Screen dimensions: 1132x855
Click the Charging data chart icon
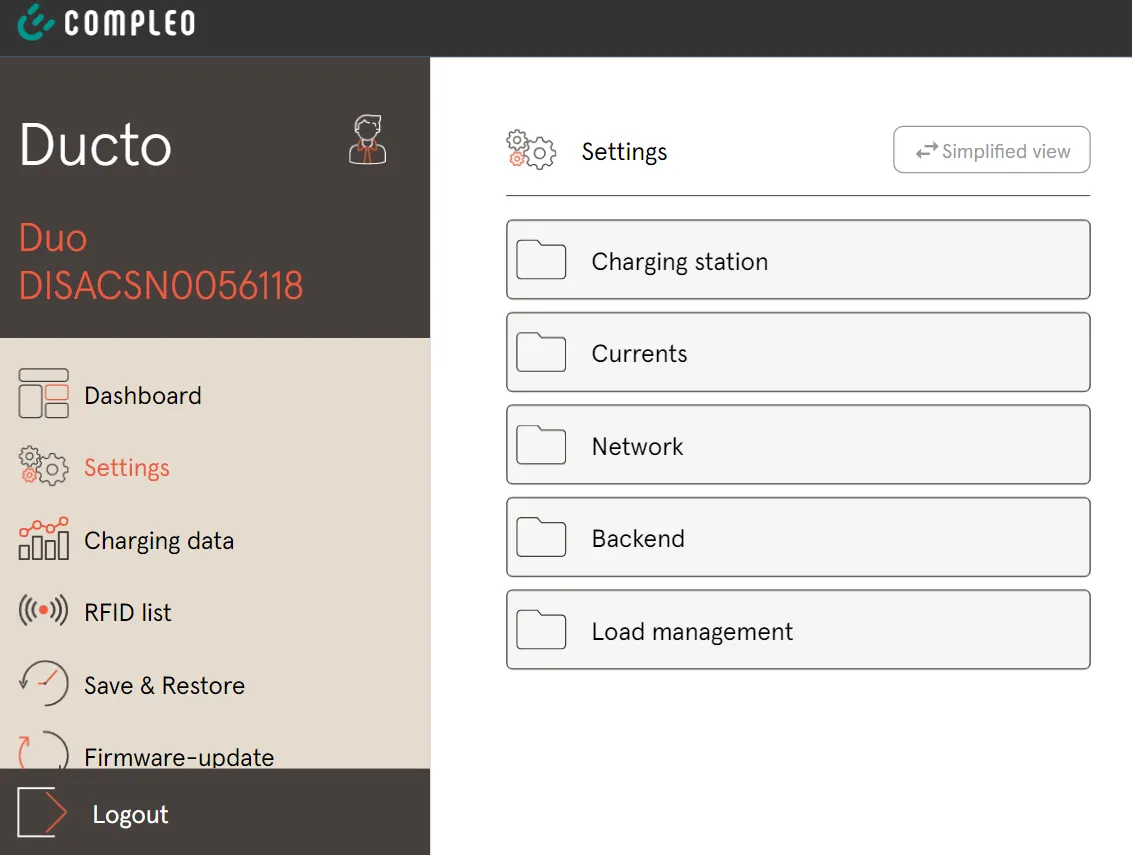coord(43,539)
